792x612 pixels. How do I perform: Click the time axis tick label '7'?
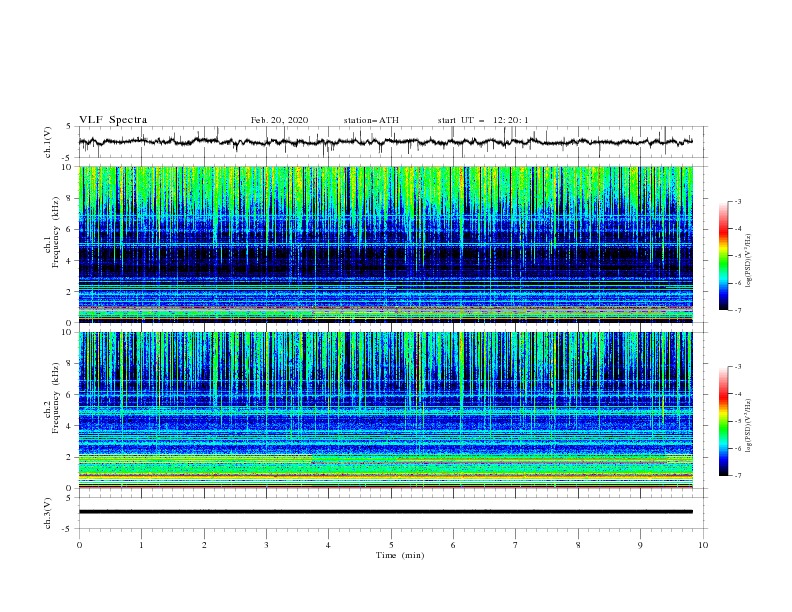pyautogui.click(x=516, y=545)
